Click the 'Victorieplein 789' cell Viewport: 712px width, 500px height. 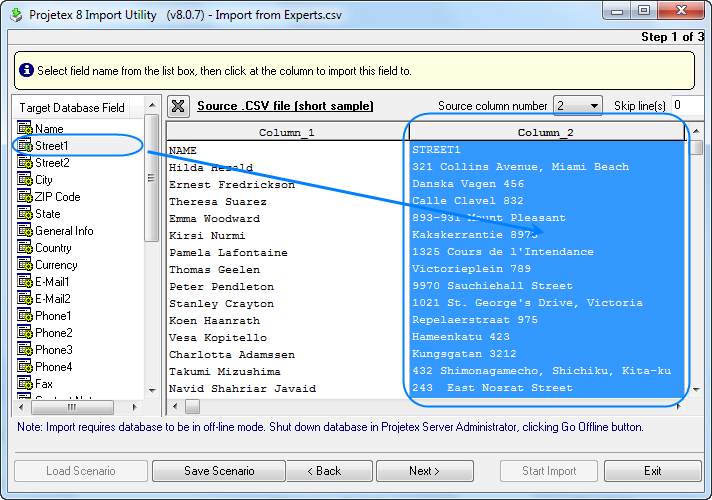coord(471,269)
